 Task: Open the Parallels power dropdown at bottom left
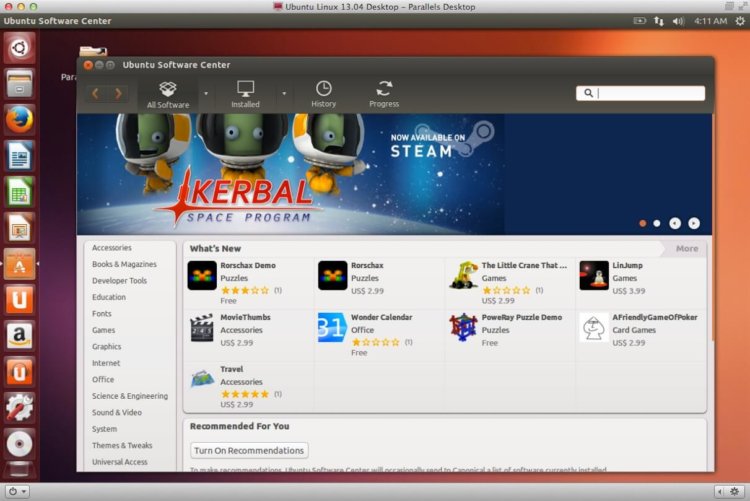tap(17, 491)
